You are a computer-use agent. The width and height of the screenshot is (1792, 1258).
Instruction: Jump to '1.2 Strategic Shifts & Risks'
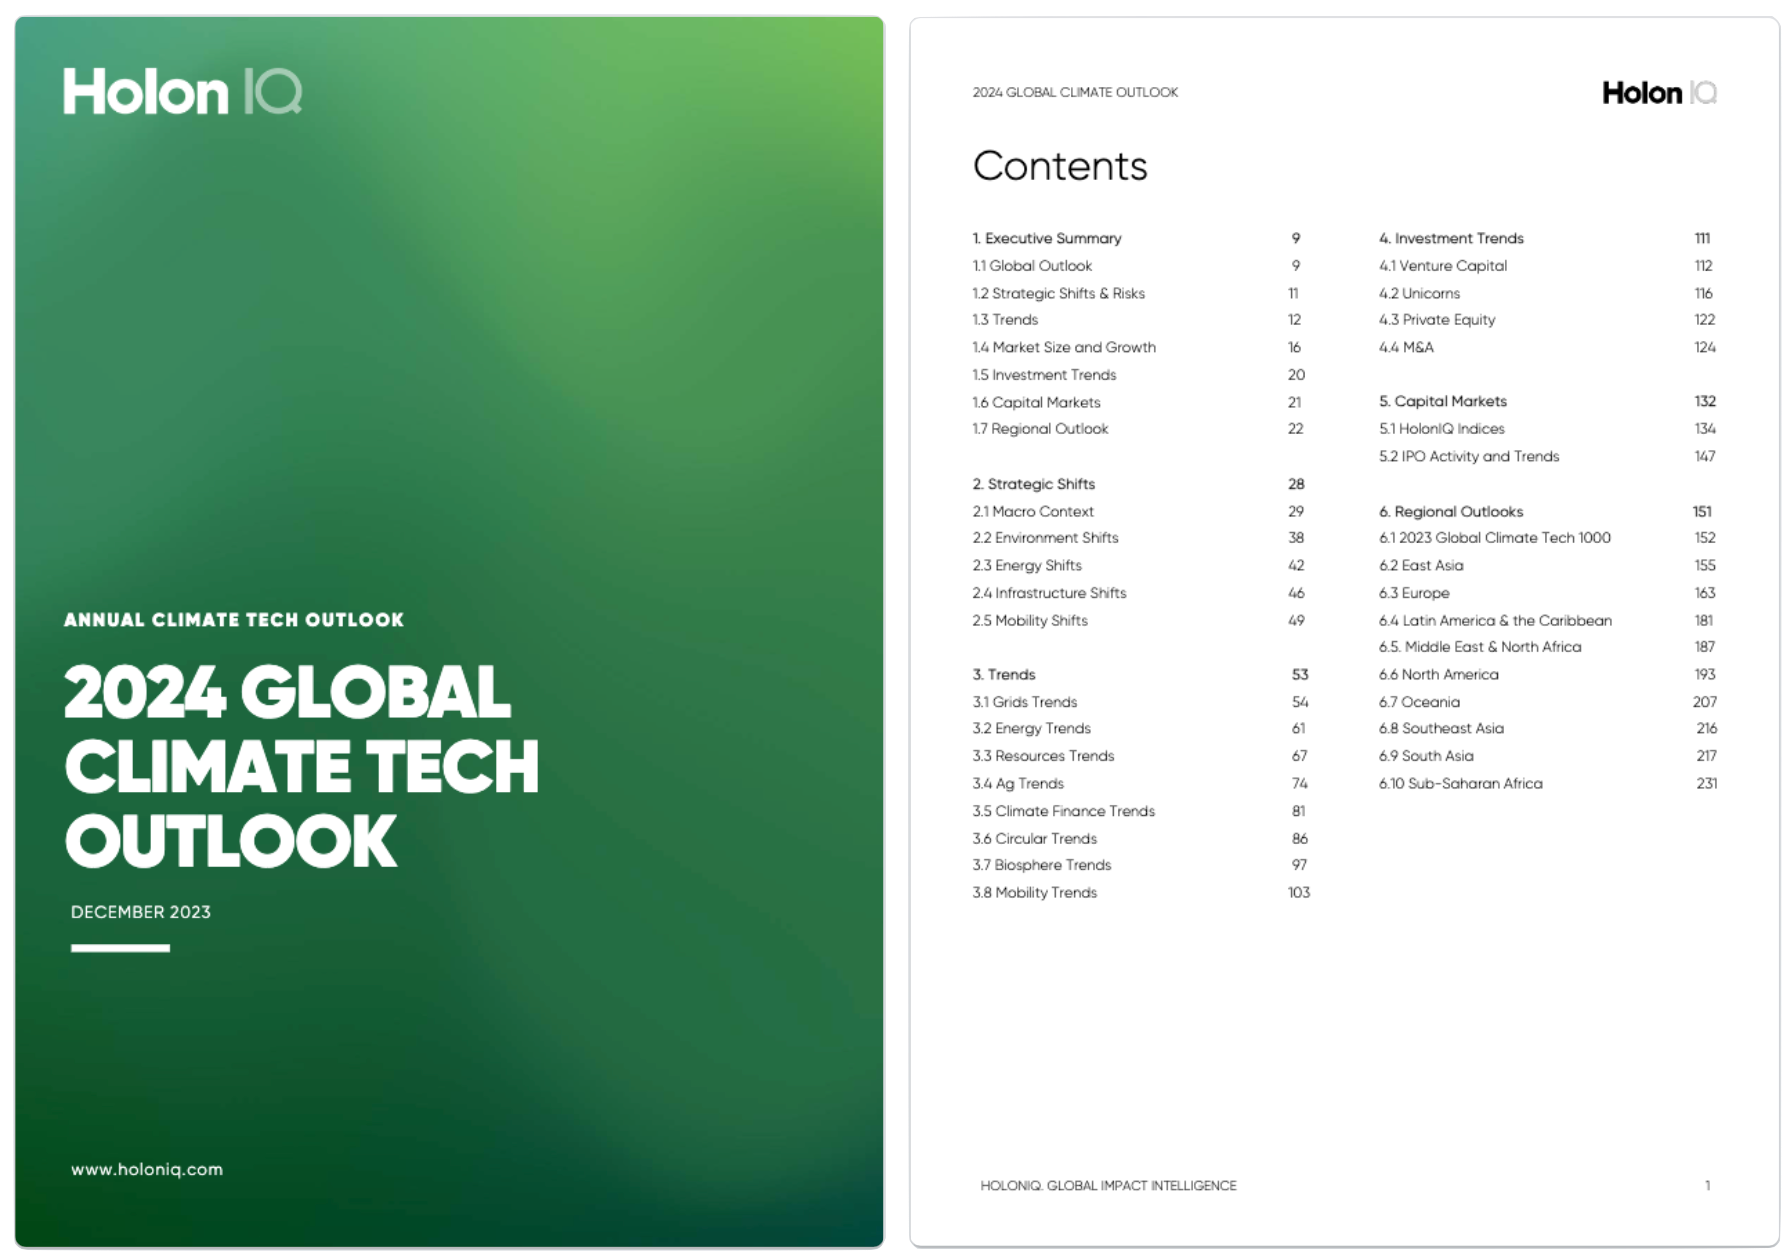pos(1059,293)
